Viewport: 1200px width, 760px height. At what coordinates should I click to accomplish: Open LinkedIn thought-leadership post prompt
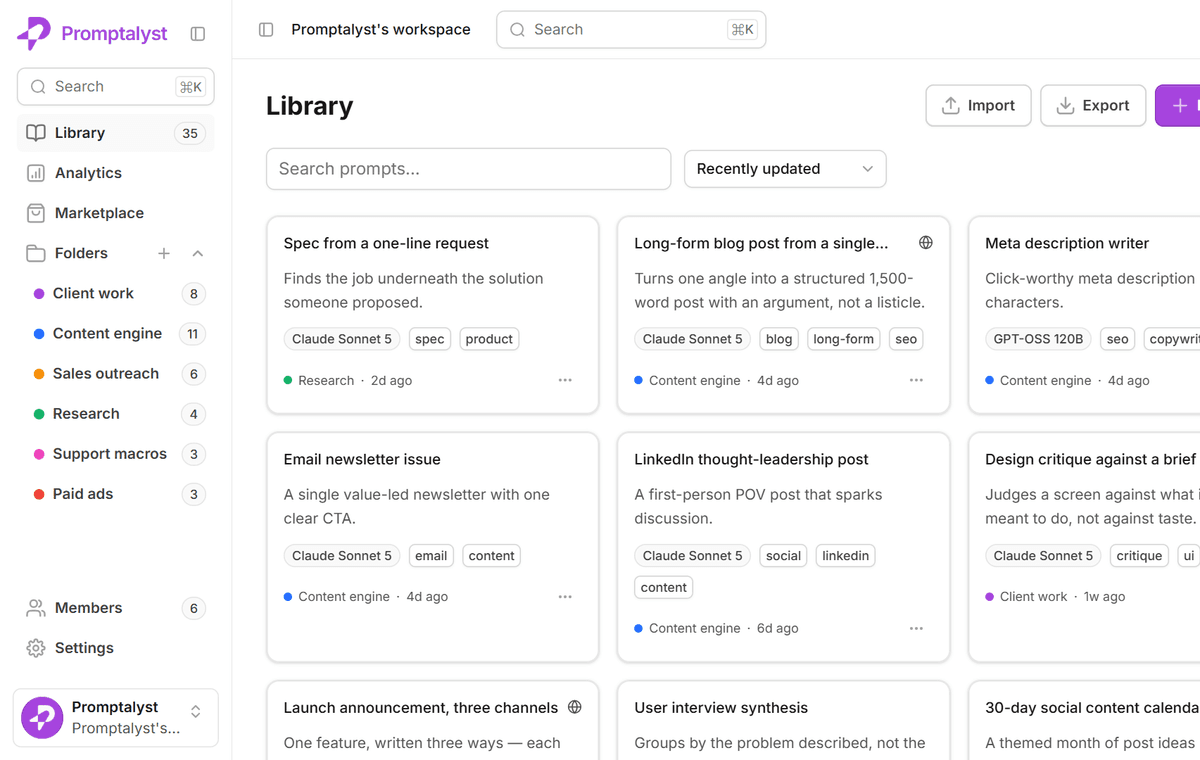click(x=751, y=459)
